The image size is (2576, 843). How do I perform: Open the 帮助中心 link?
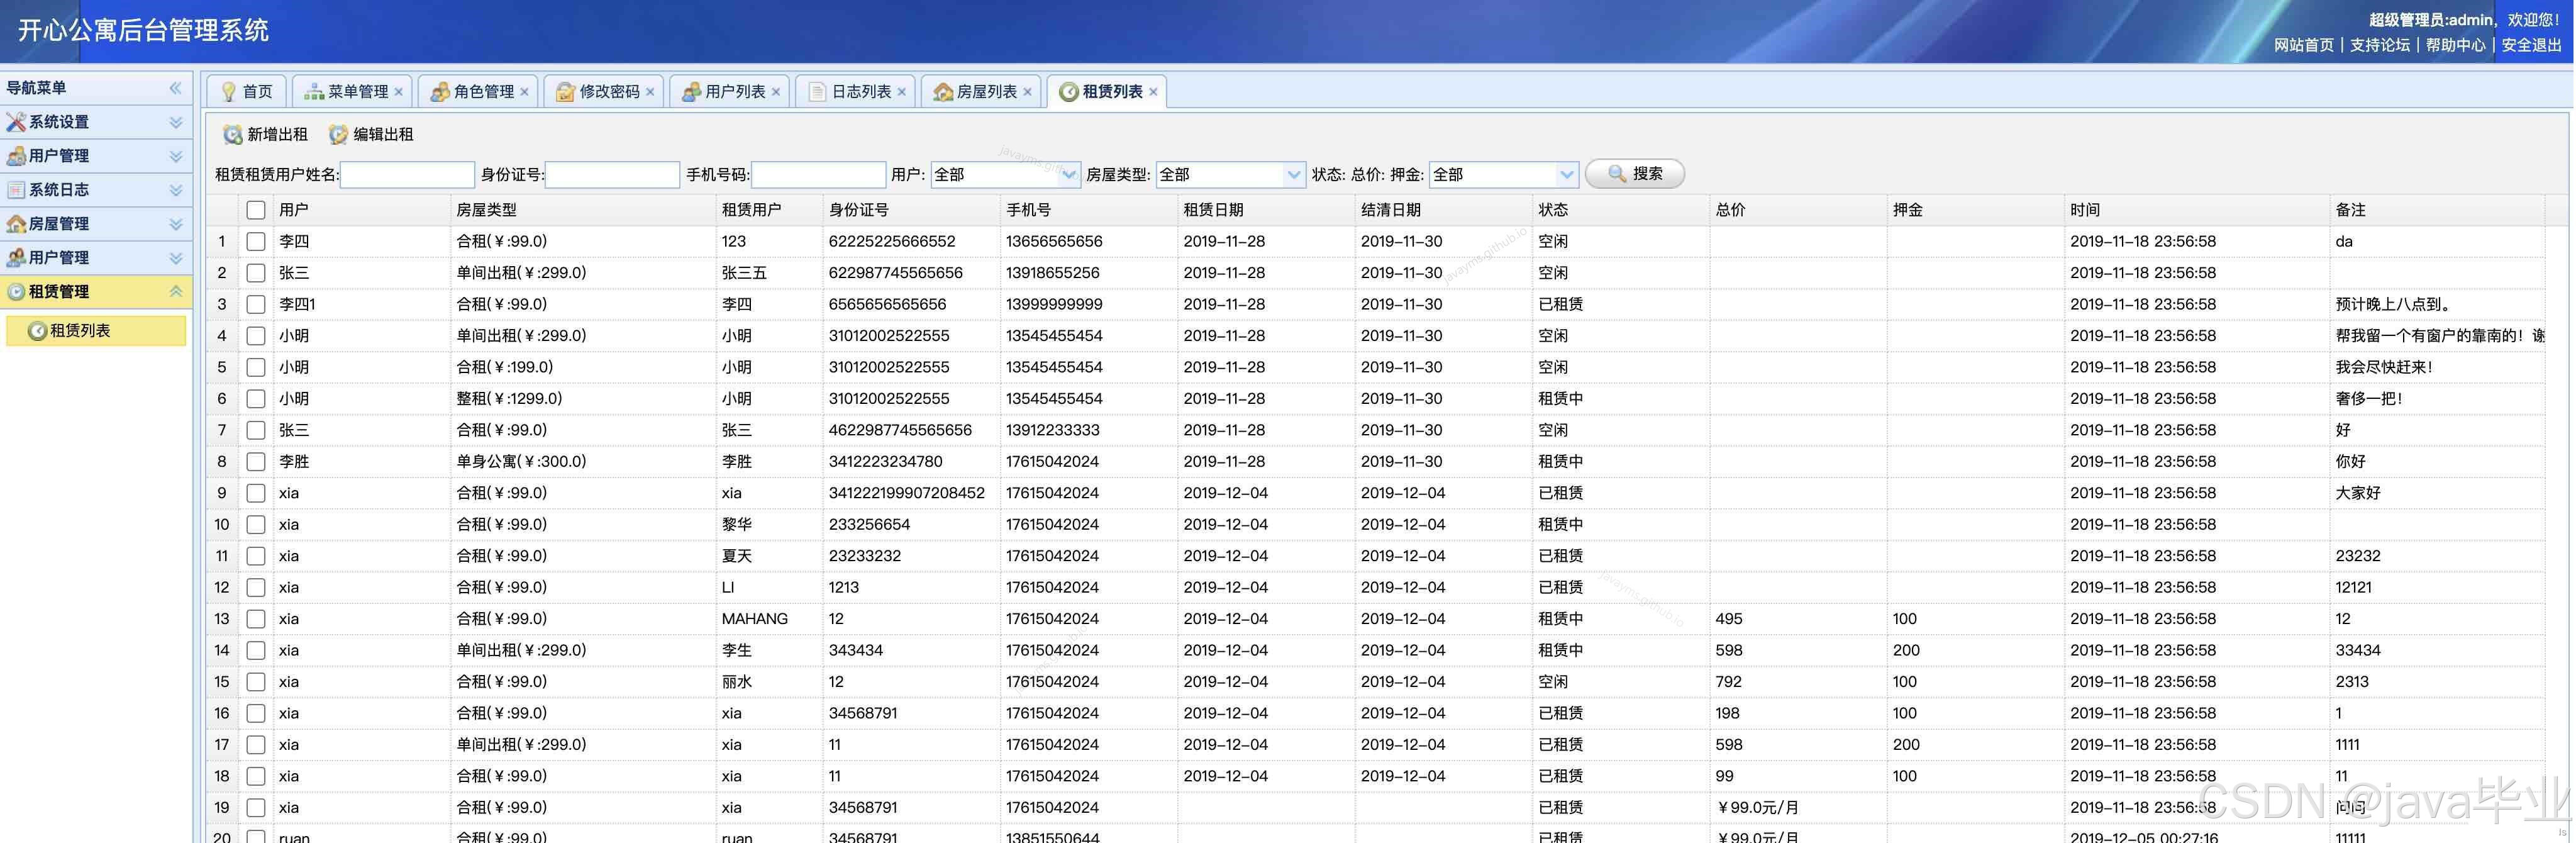2455,45
